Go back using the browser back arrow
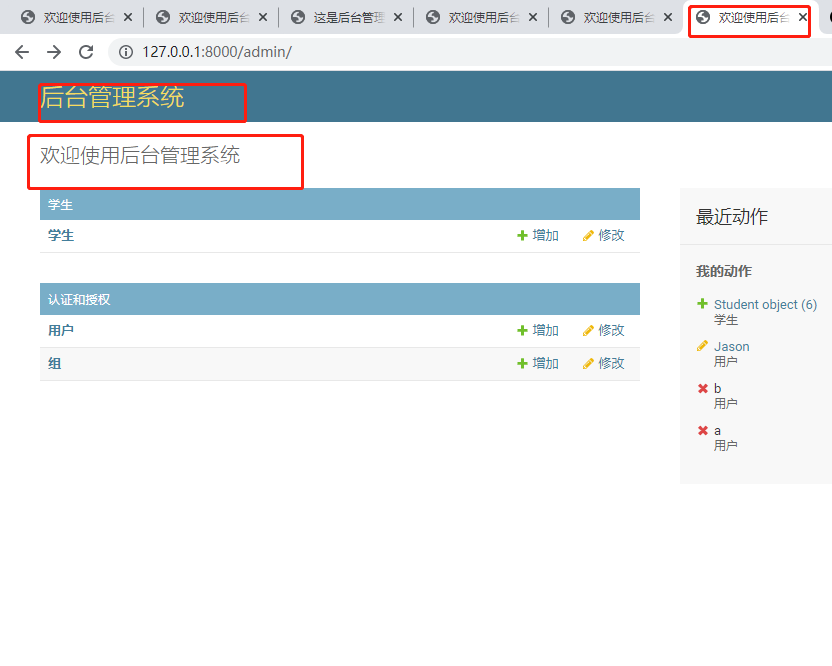Viewport: 832px width, 666px height. coord(22,52)
